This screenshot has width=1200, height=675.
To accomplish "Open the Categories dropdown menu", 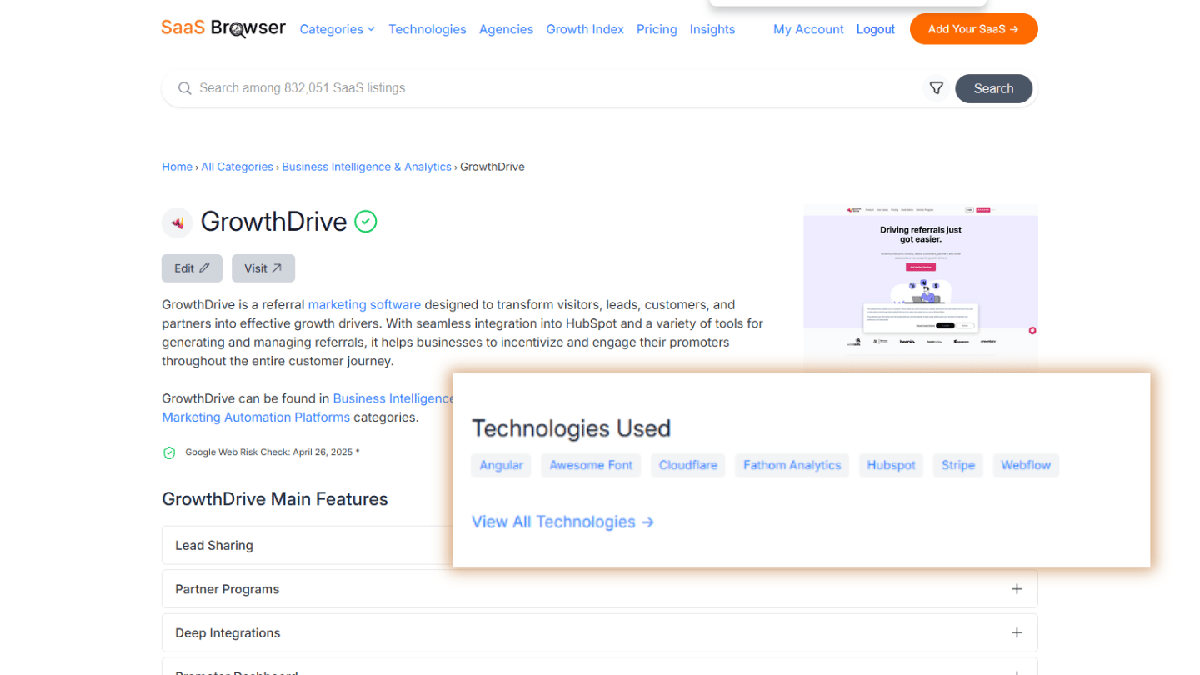I will tap(337, 29).
